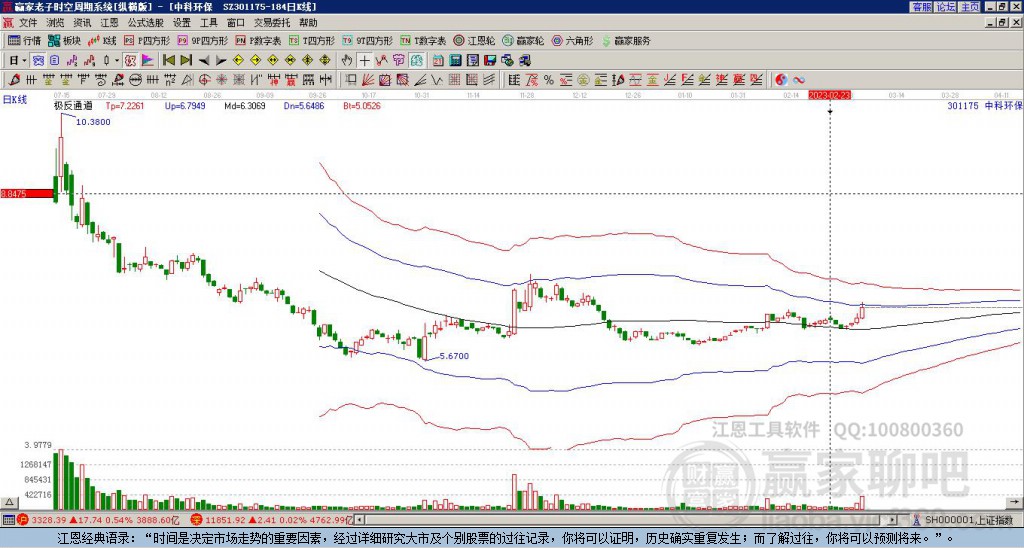Open the 交易委托 menu
Image resolution: width=1024 pixels, height=548 pixels.
272,23
